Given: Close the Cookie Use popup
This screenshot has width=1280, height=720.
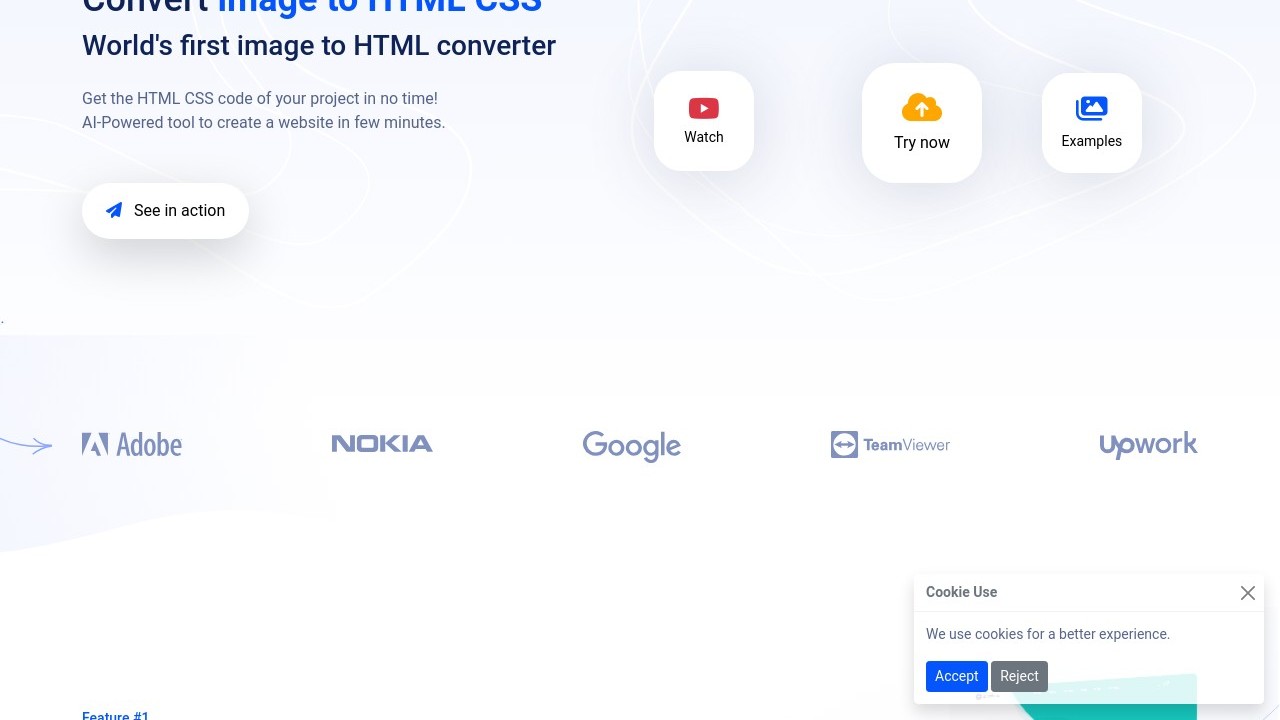Looking at the screenshot, I should tap(1248, 593).
